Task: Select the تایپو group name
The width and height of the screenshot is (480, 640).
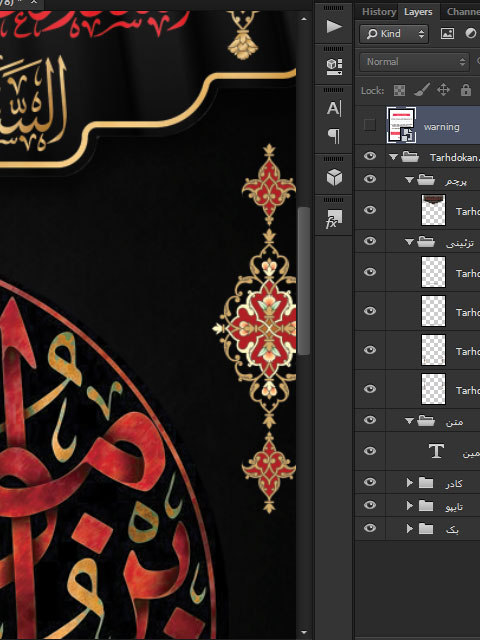Action: pos(454,507)
